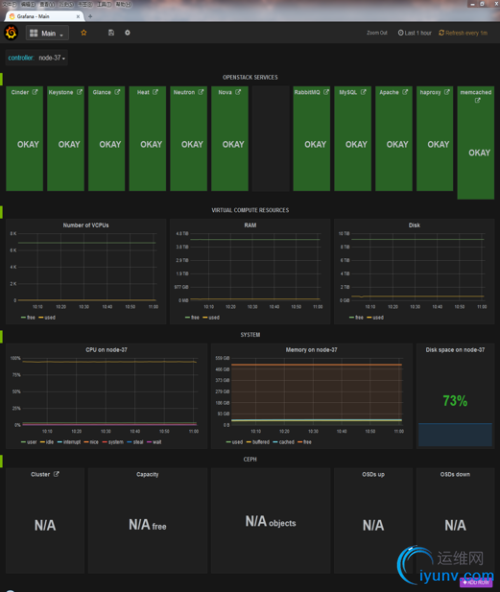Click the Zoom Out button
This screenshot has height=592, width=500.
click(377, 33)
